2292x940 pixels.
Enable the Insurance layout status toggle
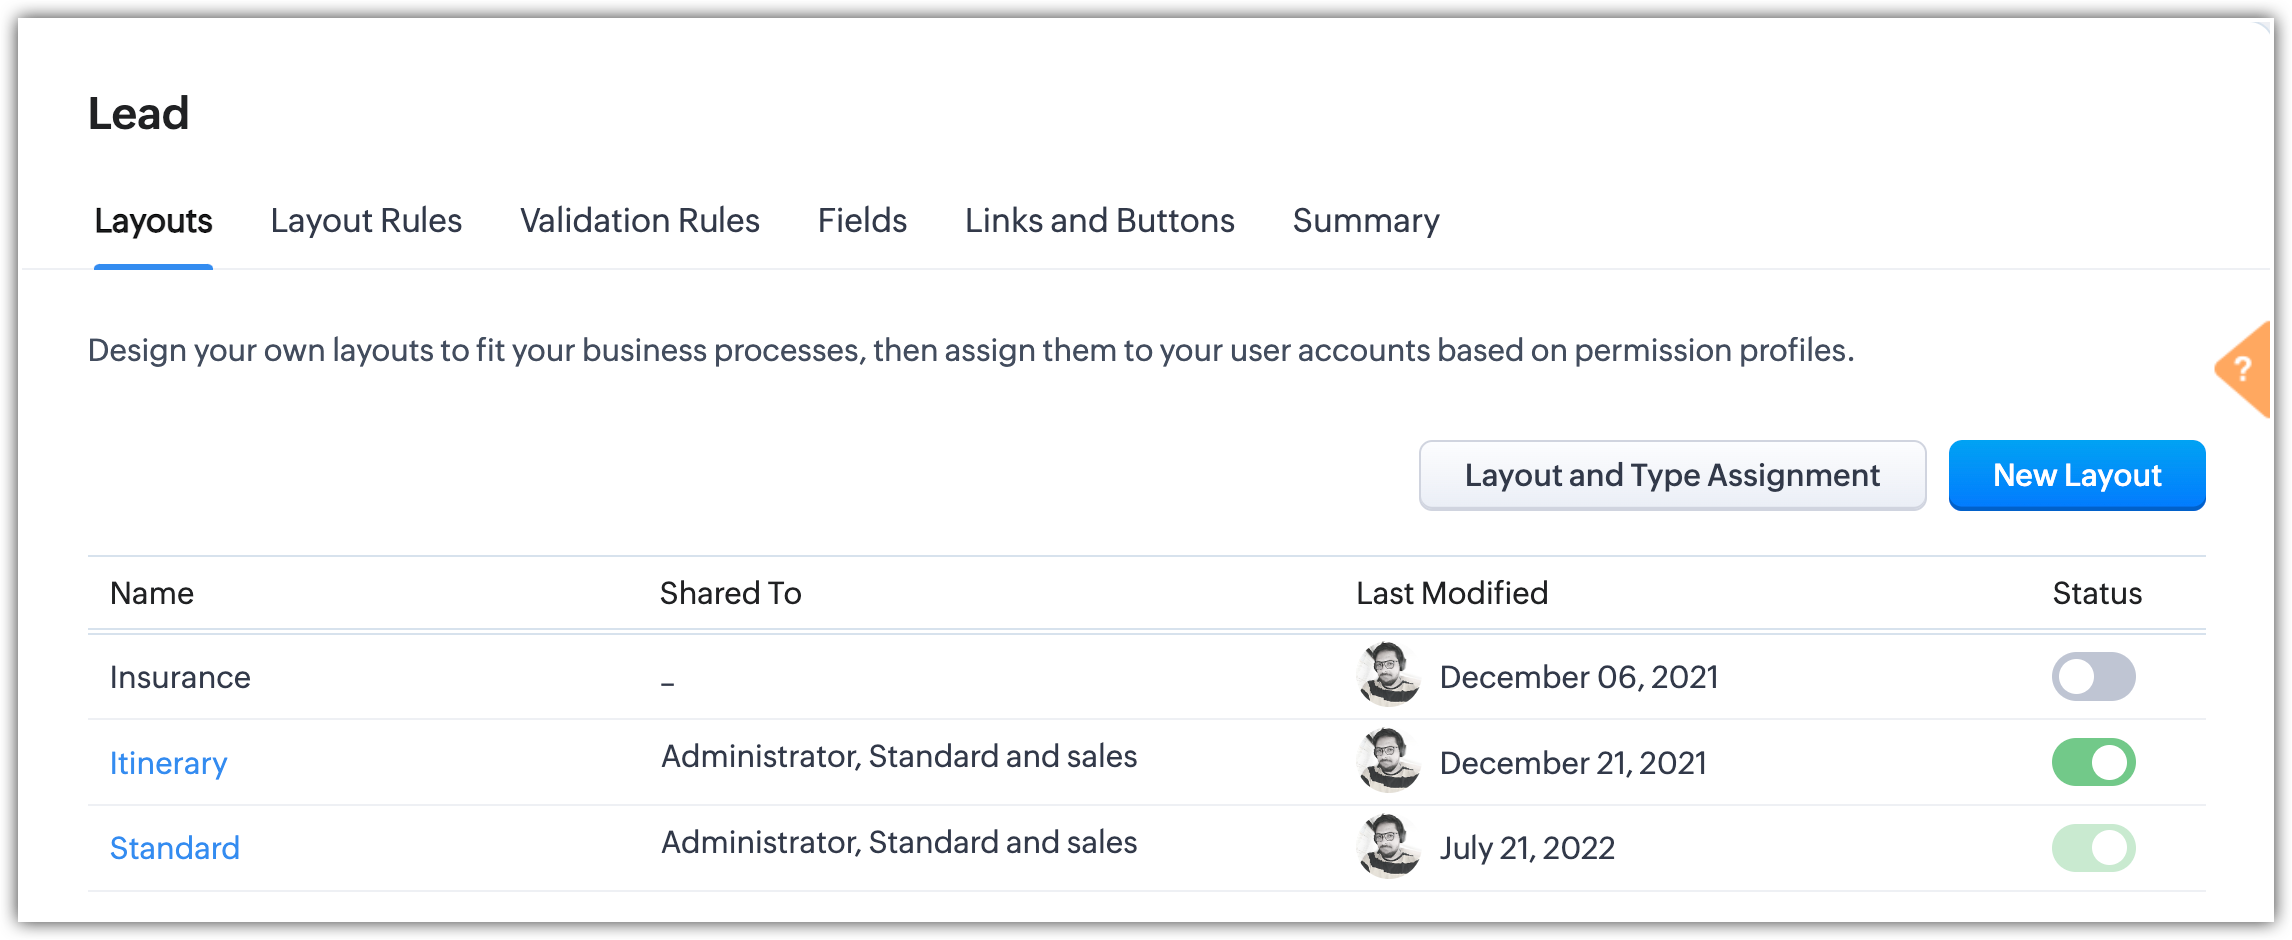(x=2093, y=677)
